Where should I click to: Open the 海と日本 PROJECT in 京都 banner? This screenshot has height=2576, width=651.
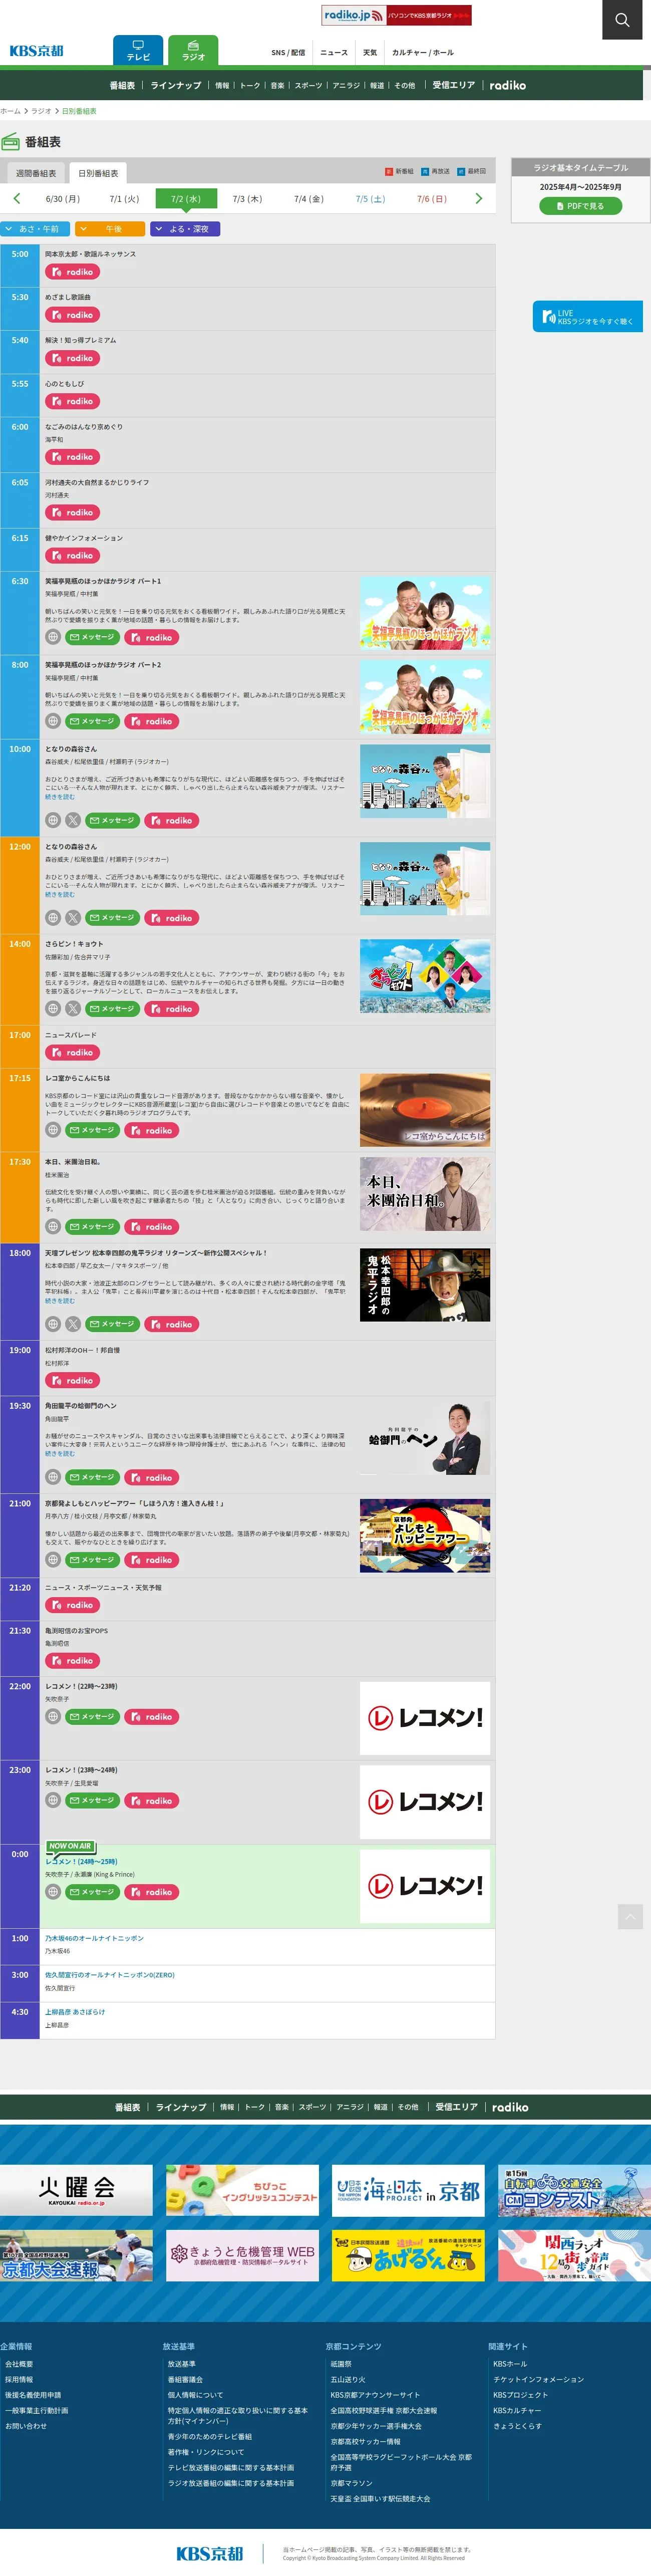coord(408,2190)
